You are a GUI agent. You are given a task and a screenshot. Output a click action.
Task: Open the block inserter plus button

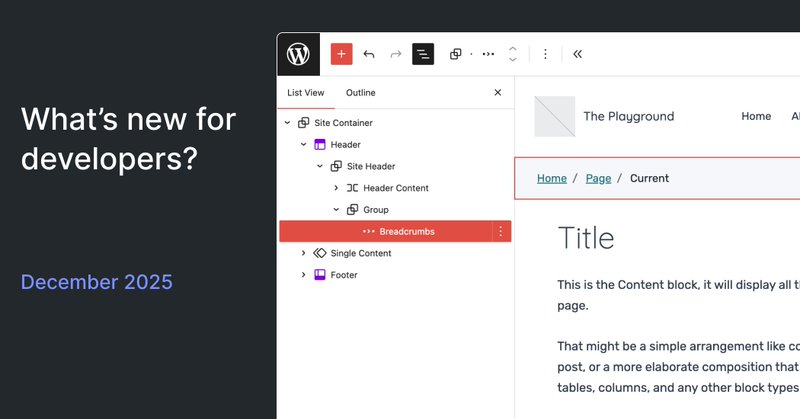coord(341,54)
